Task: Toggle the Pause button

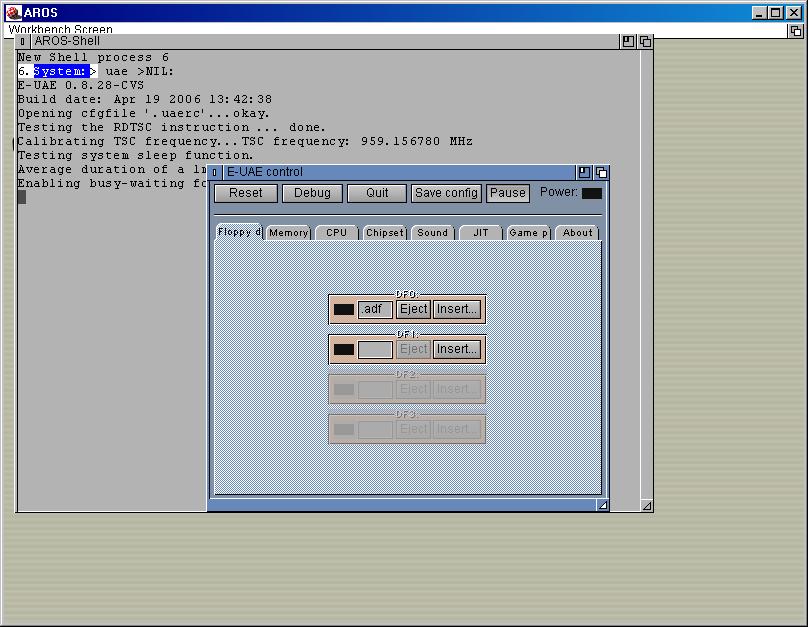Action: coord(508,193)
